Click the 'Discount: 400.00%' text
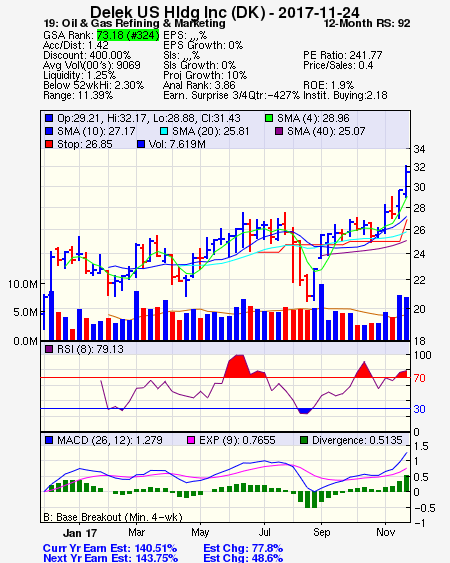Viewport: 450px width, 563px height. (87, 55)
